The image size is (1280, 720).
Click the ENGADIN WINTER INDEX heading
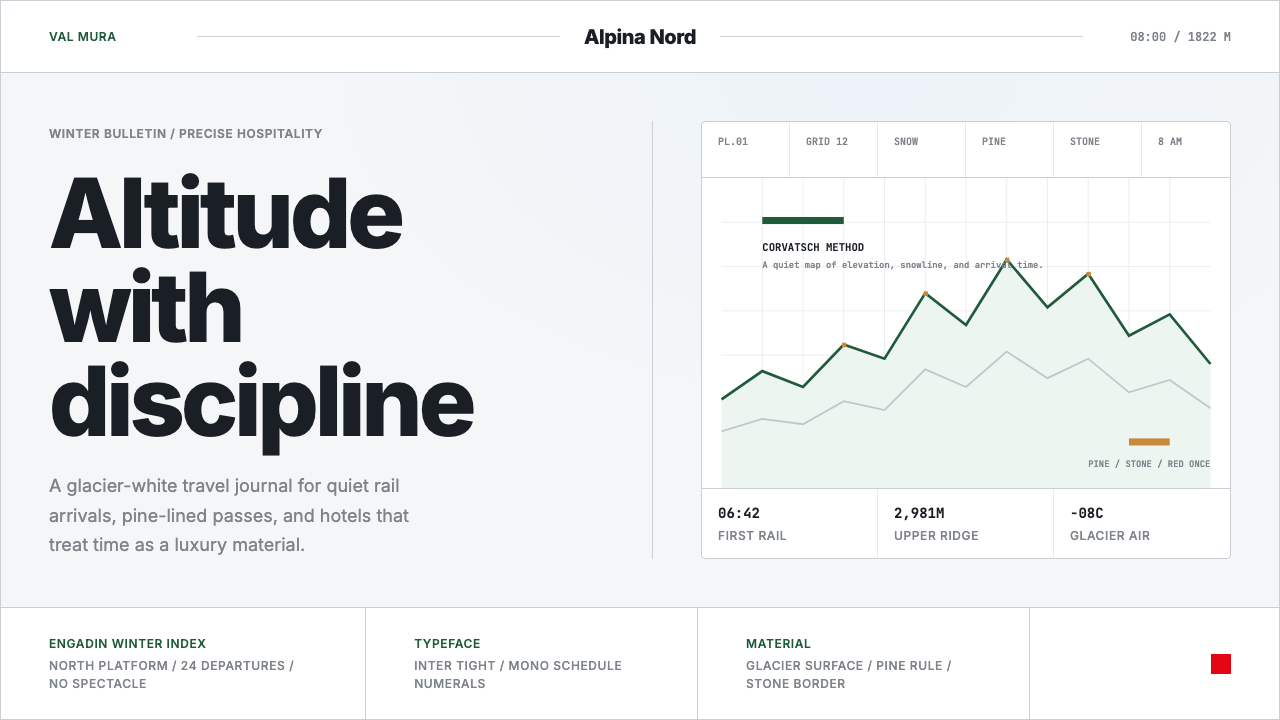[127, 644]
